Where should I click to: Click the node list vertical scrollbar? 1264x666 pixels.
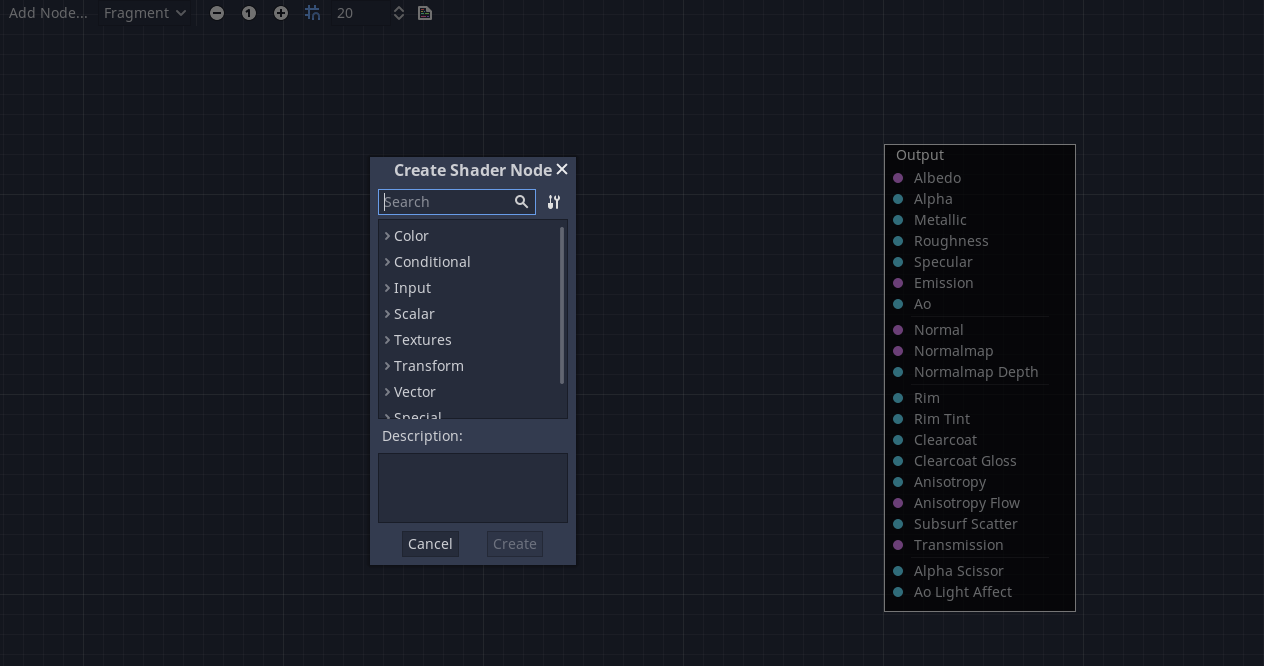click(x=562, y=305)
